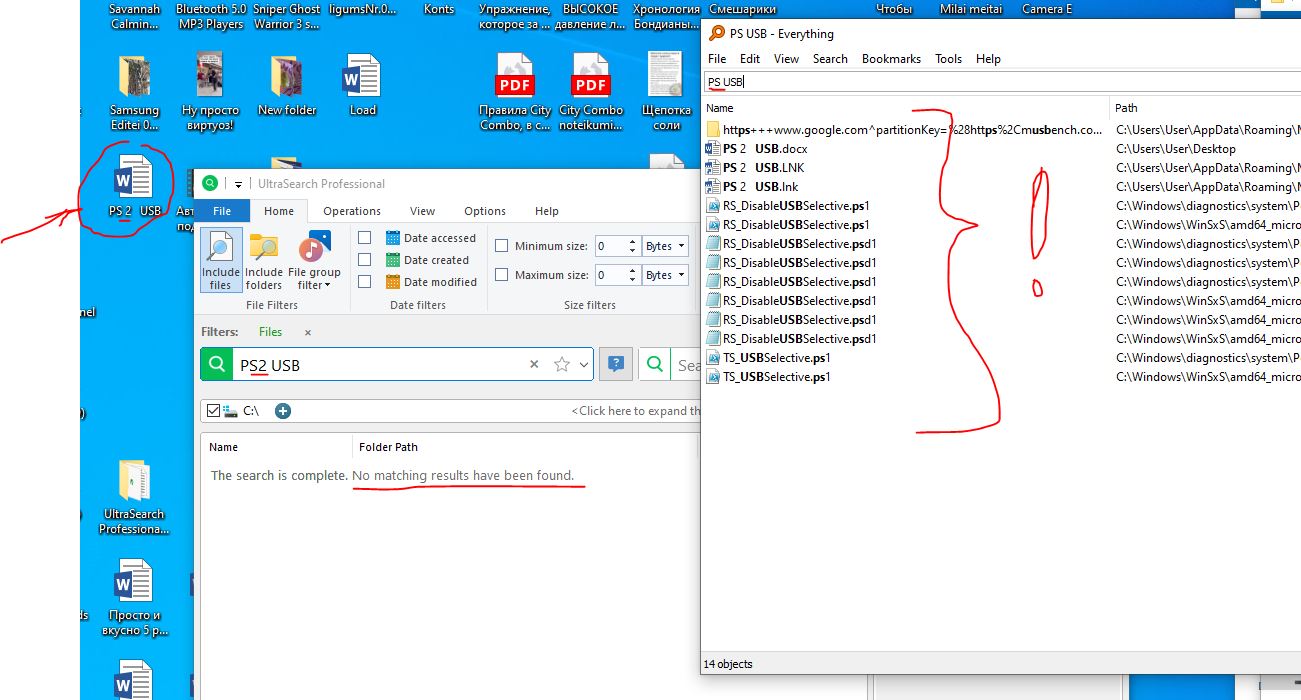Expand the search history dropdown arrow in UltraSearch
Image resolution: width=1301 pixels, height=700 pixels.
tap(584, 365)
